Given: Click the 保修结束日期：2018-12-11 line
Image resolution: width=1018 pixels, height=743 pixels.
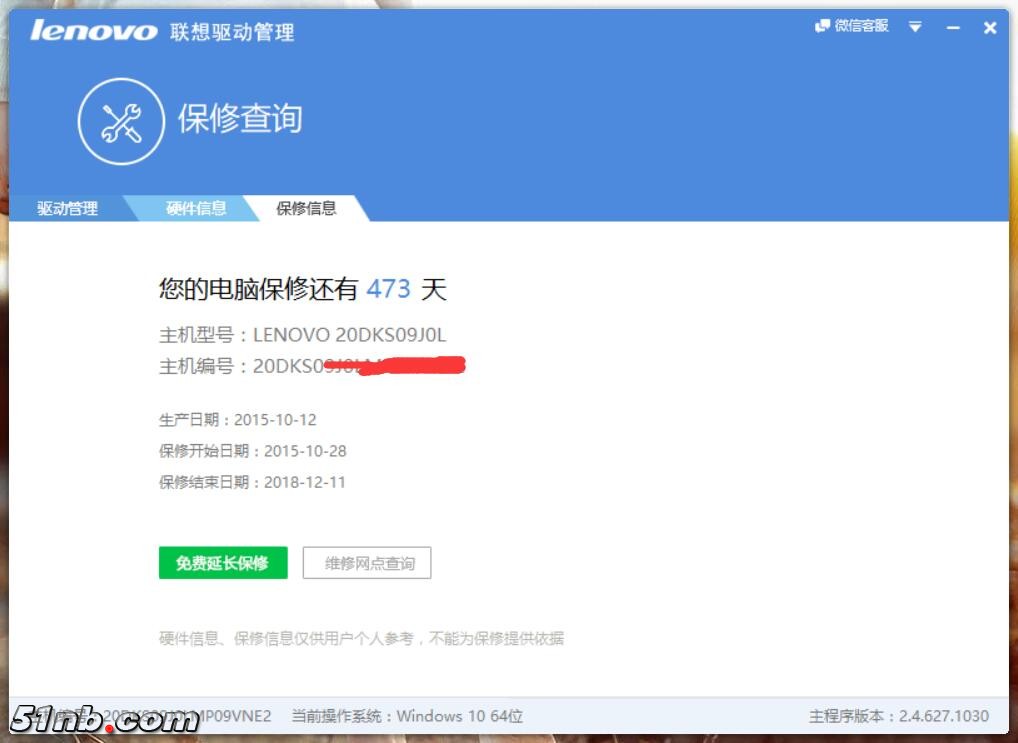Looking at the screenshot, I should 252,482.
